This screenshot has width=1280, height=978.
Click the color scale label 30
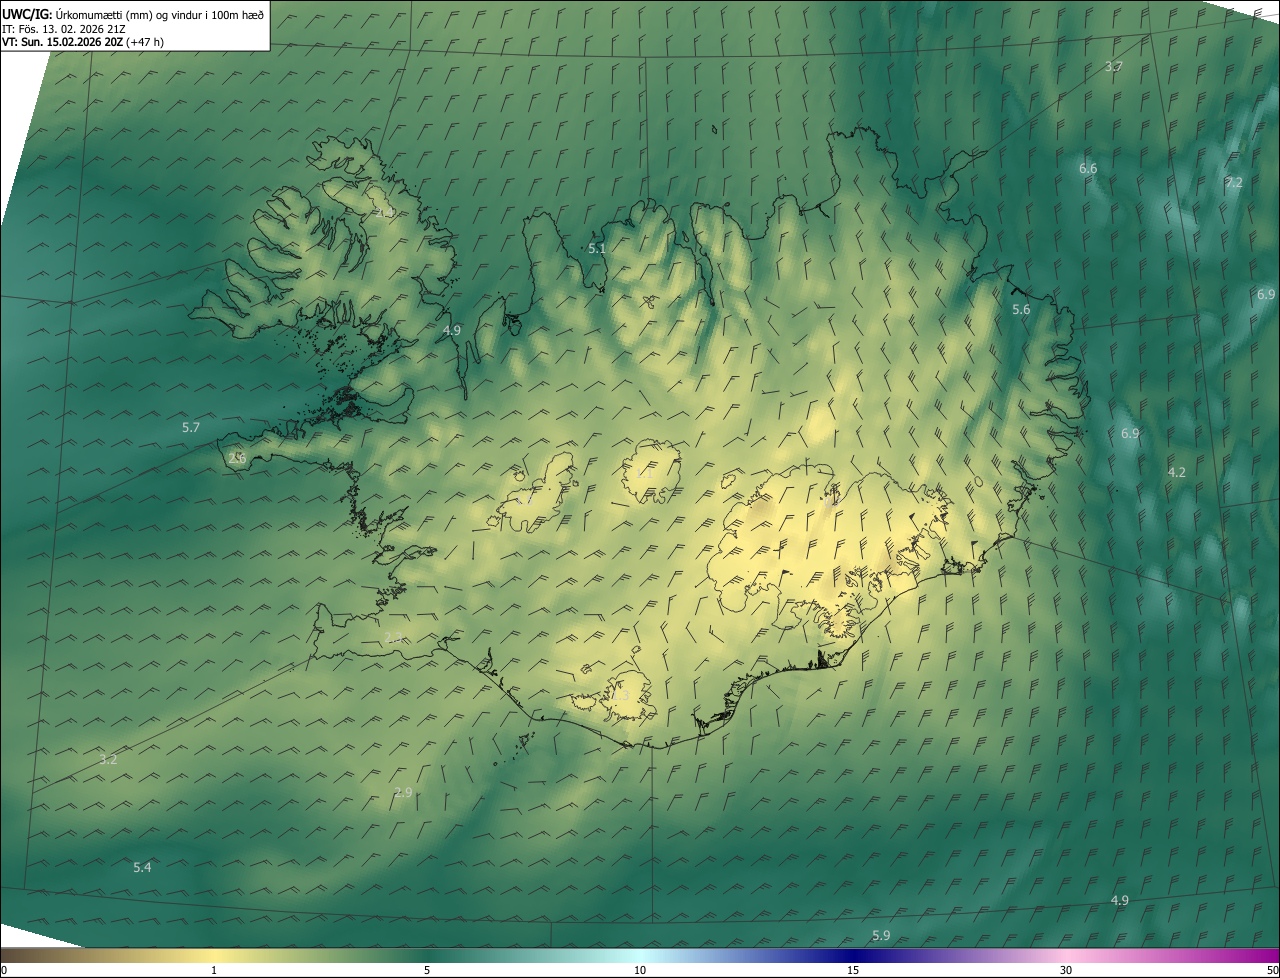(1066, 970)
